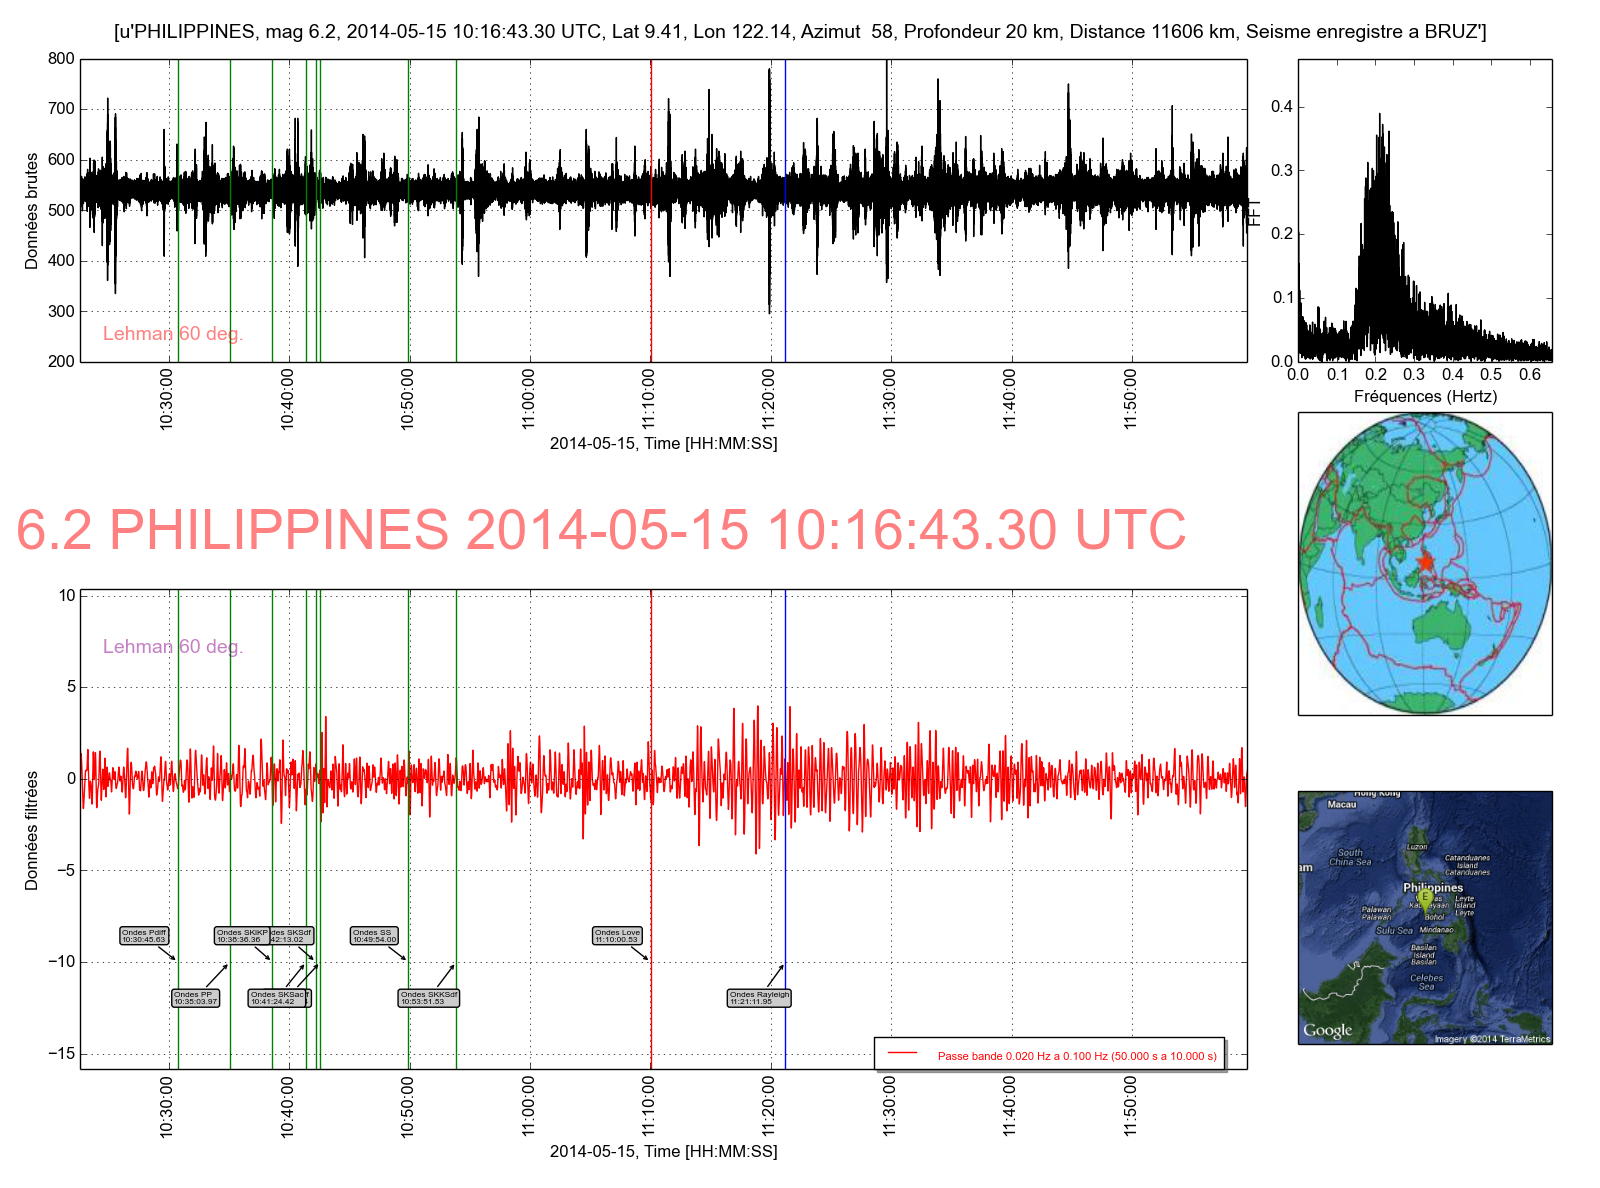
Task: Click the Google logo on satellite map
Action: (1327, 1030)
